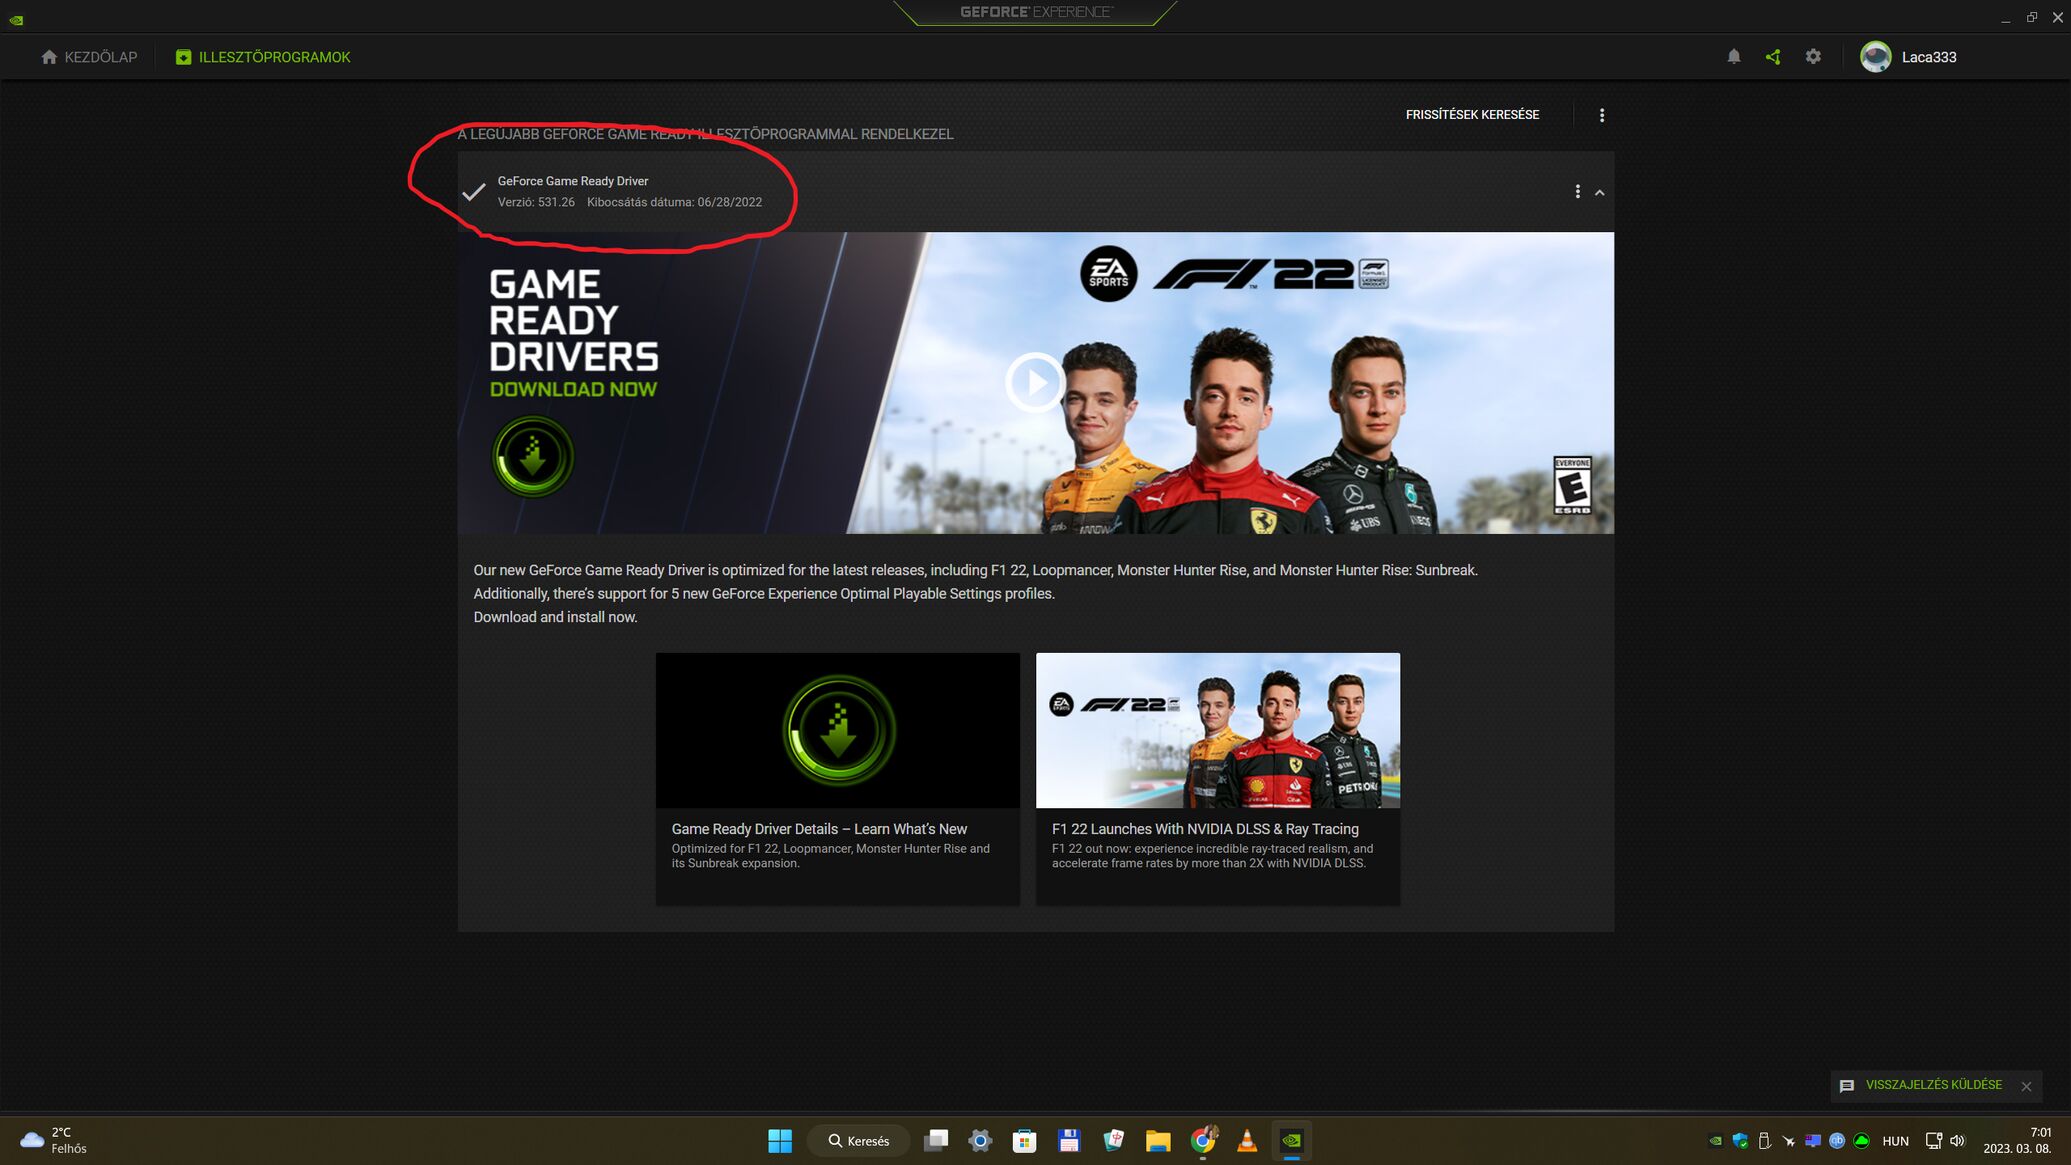Collapse the GeForce Game Ready Driver details
Screen dimensions: 2071x1165
pos(1600,192)
